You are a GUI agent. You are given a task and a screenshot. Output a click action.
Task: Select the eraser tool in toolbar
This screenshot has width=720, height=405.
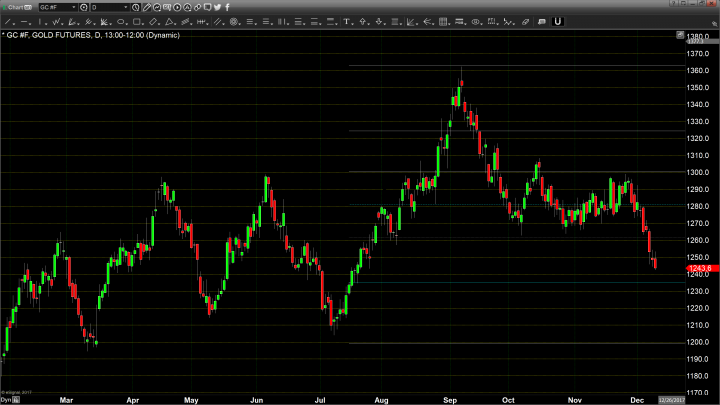coord(525,22)
